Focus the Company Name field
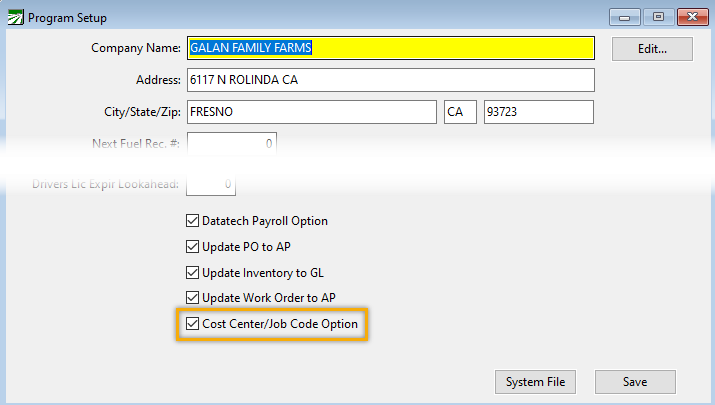This screenshot has width=715, height=405. 390,47
